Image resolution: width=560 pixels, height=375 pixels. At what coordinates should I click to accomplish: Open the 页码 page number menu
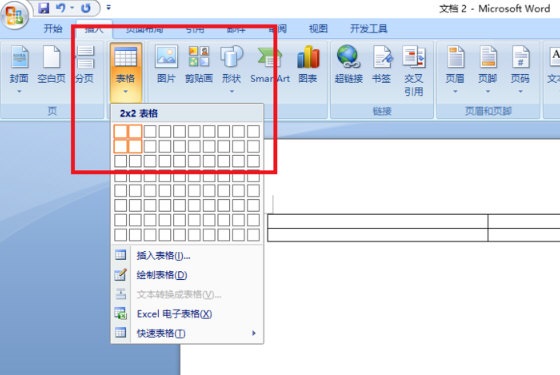click(x=520, y=69)
